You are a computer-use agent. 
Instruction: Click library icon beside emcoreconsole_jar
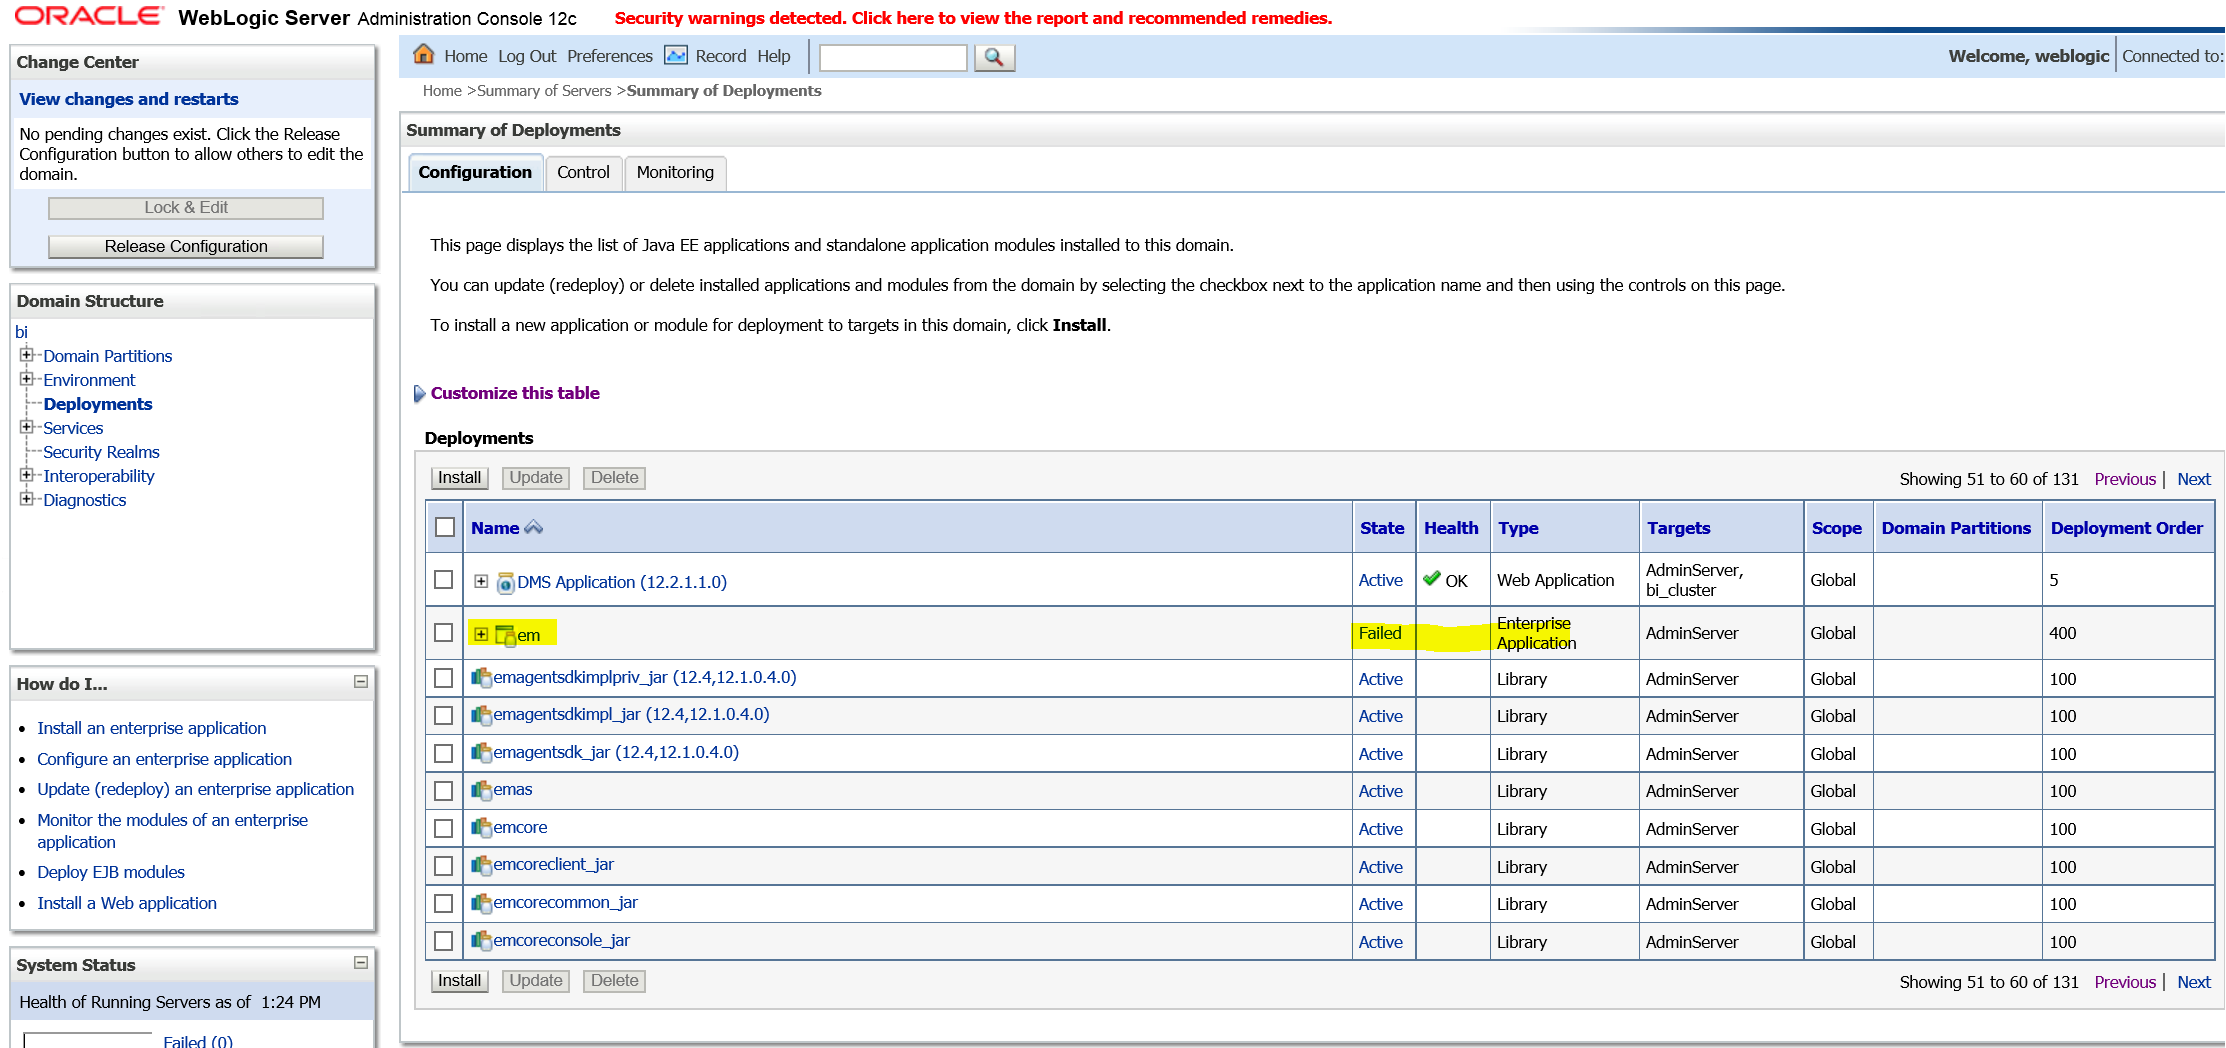click(481, 941)
